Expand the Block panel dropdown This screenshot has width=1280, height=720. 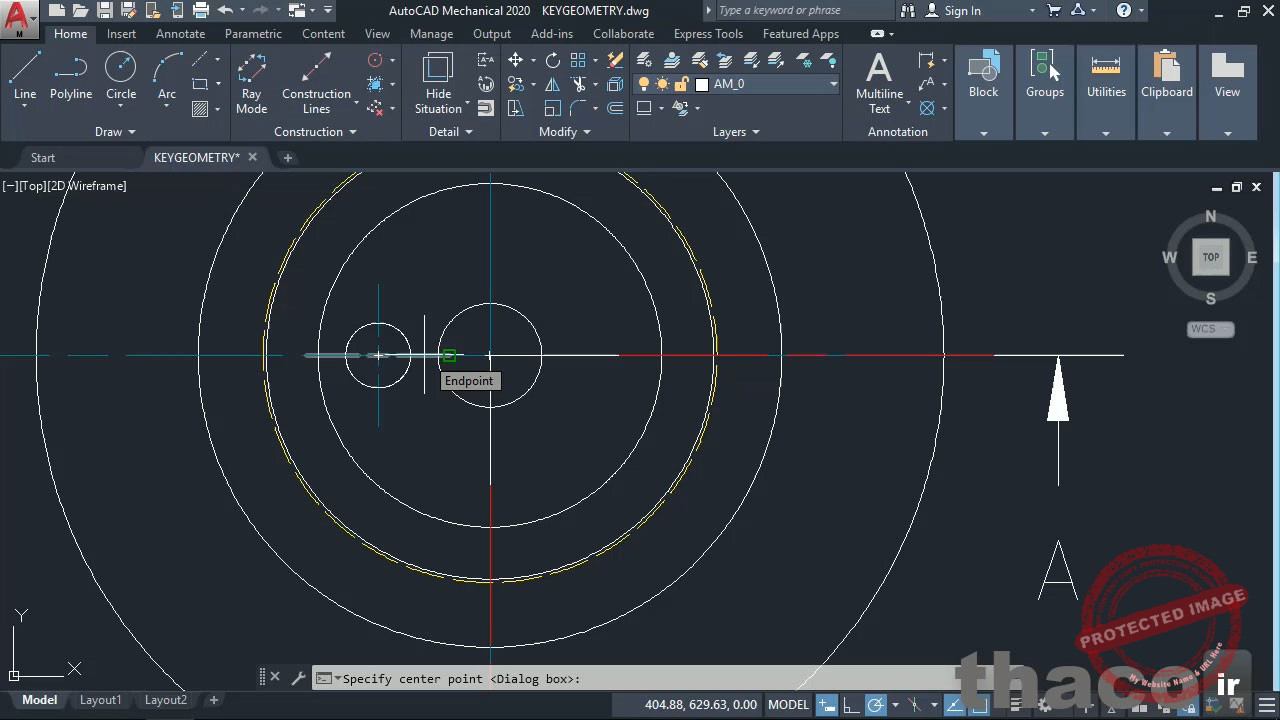click(983, 133)
